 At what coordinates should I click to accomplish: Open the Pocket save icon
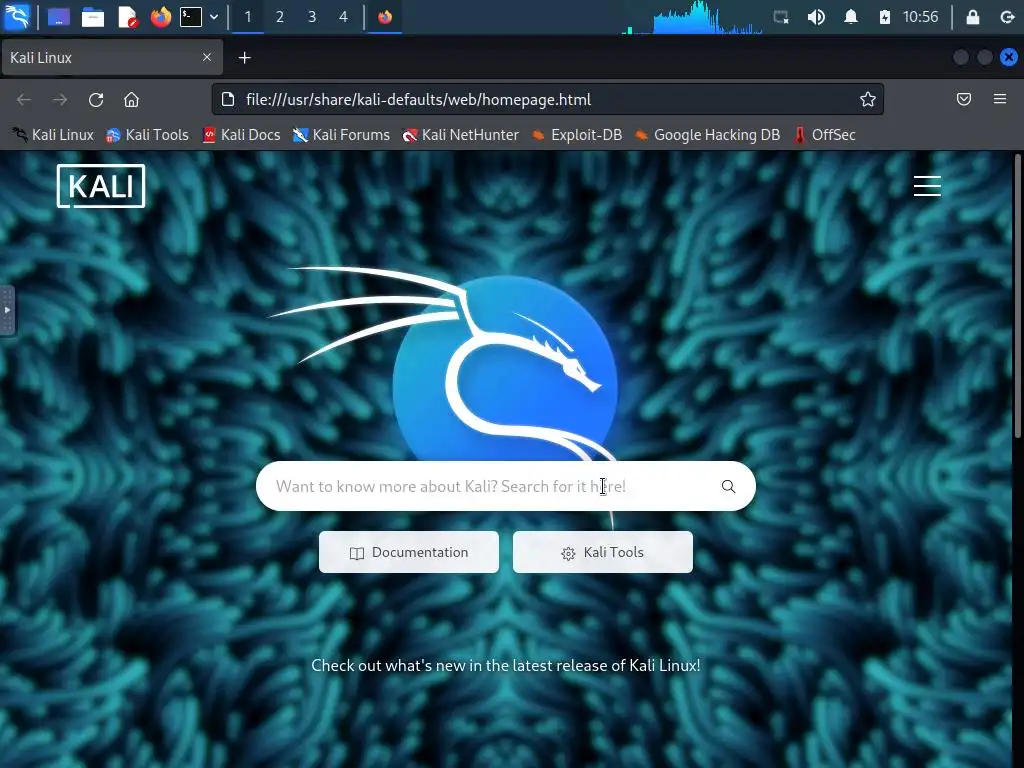(x=963, y=99)
